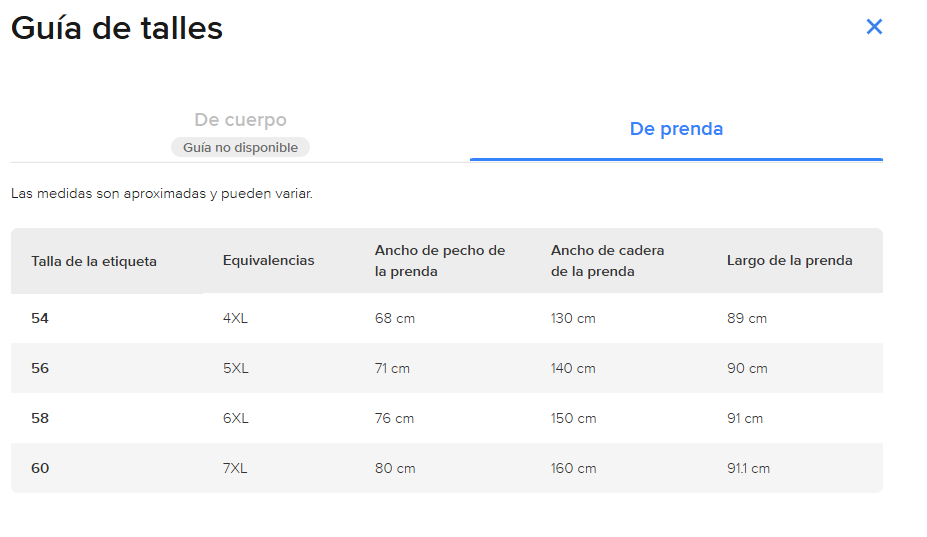
Task: Click the 4XL equivalence cell
Action: pyautogui.click(x=235, y=318)
